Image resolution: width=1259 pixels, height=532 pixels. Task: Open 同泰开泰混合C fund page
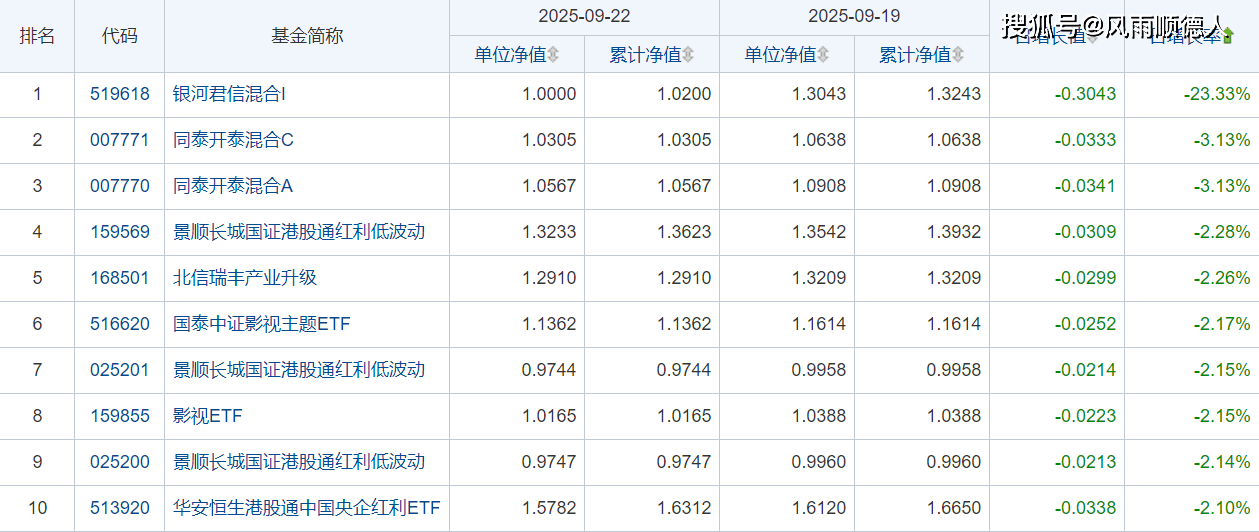coord(233,140)
